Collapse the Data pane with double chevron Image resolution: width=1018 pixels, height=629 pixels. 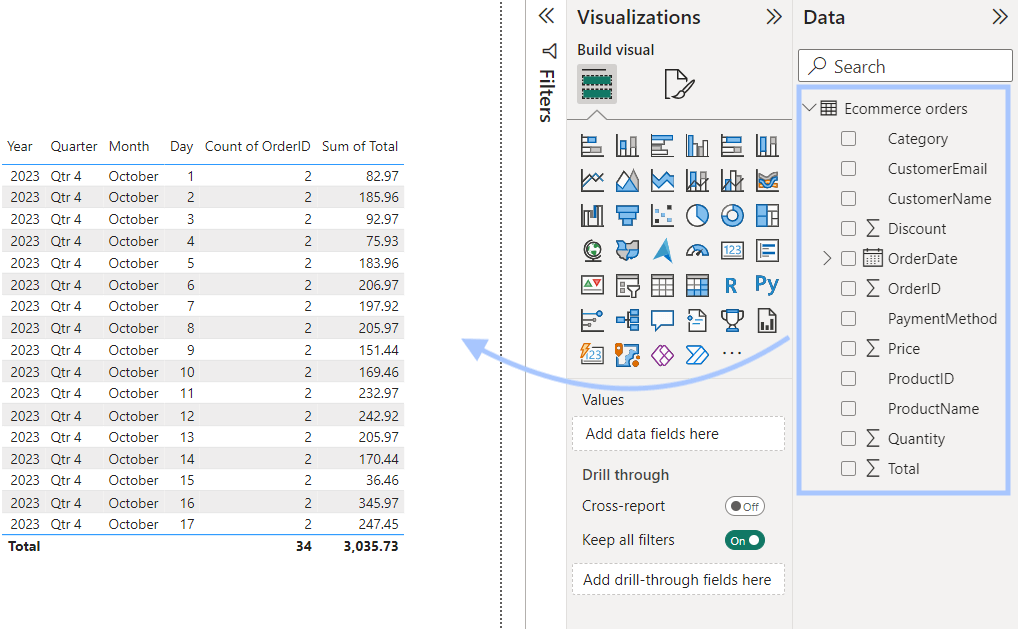[1000, 17]
